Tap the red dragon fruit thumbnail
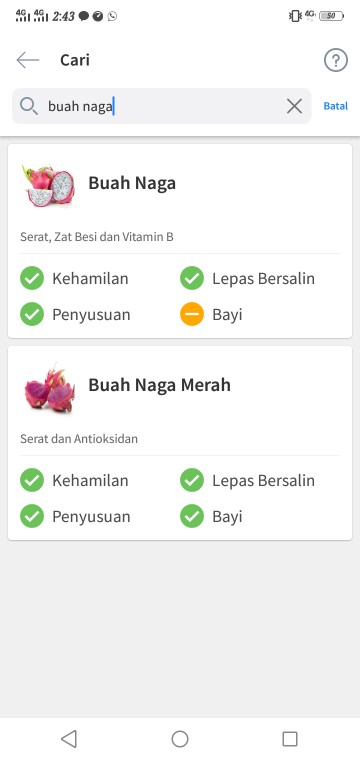This screenshot has width=360, height=760. pyautogui.click(x=49, y=389)
